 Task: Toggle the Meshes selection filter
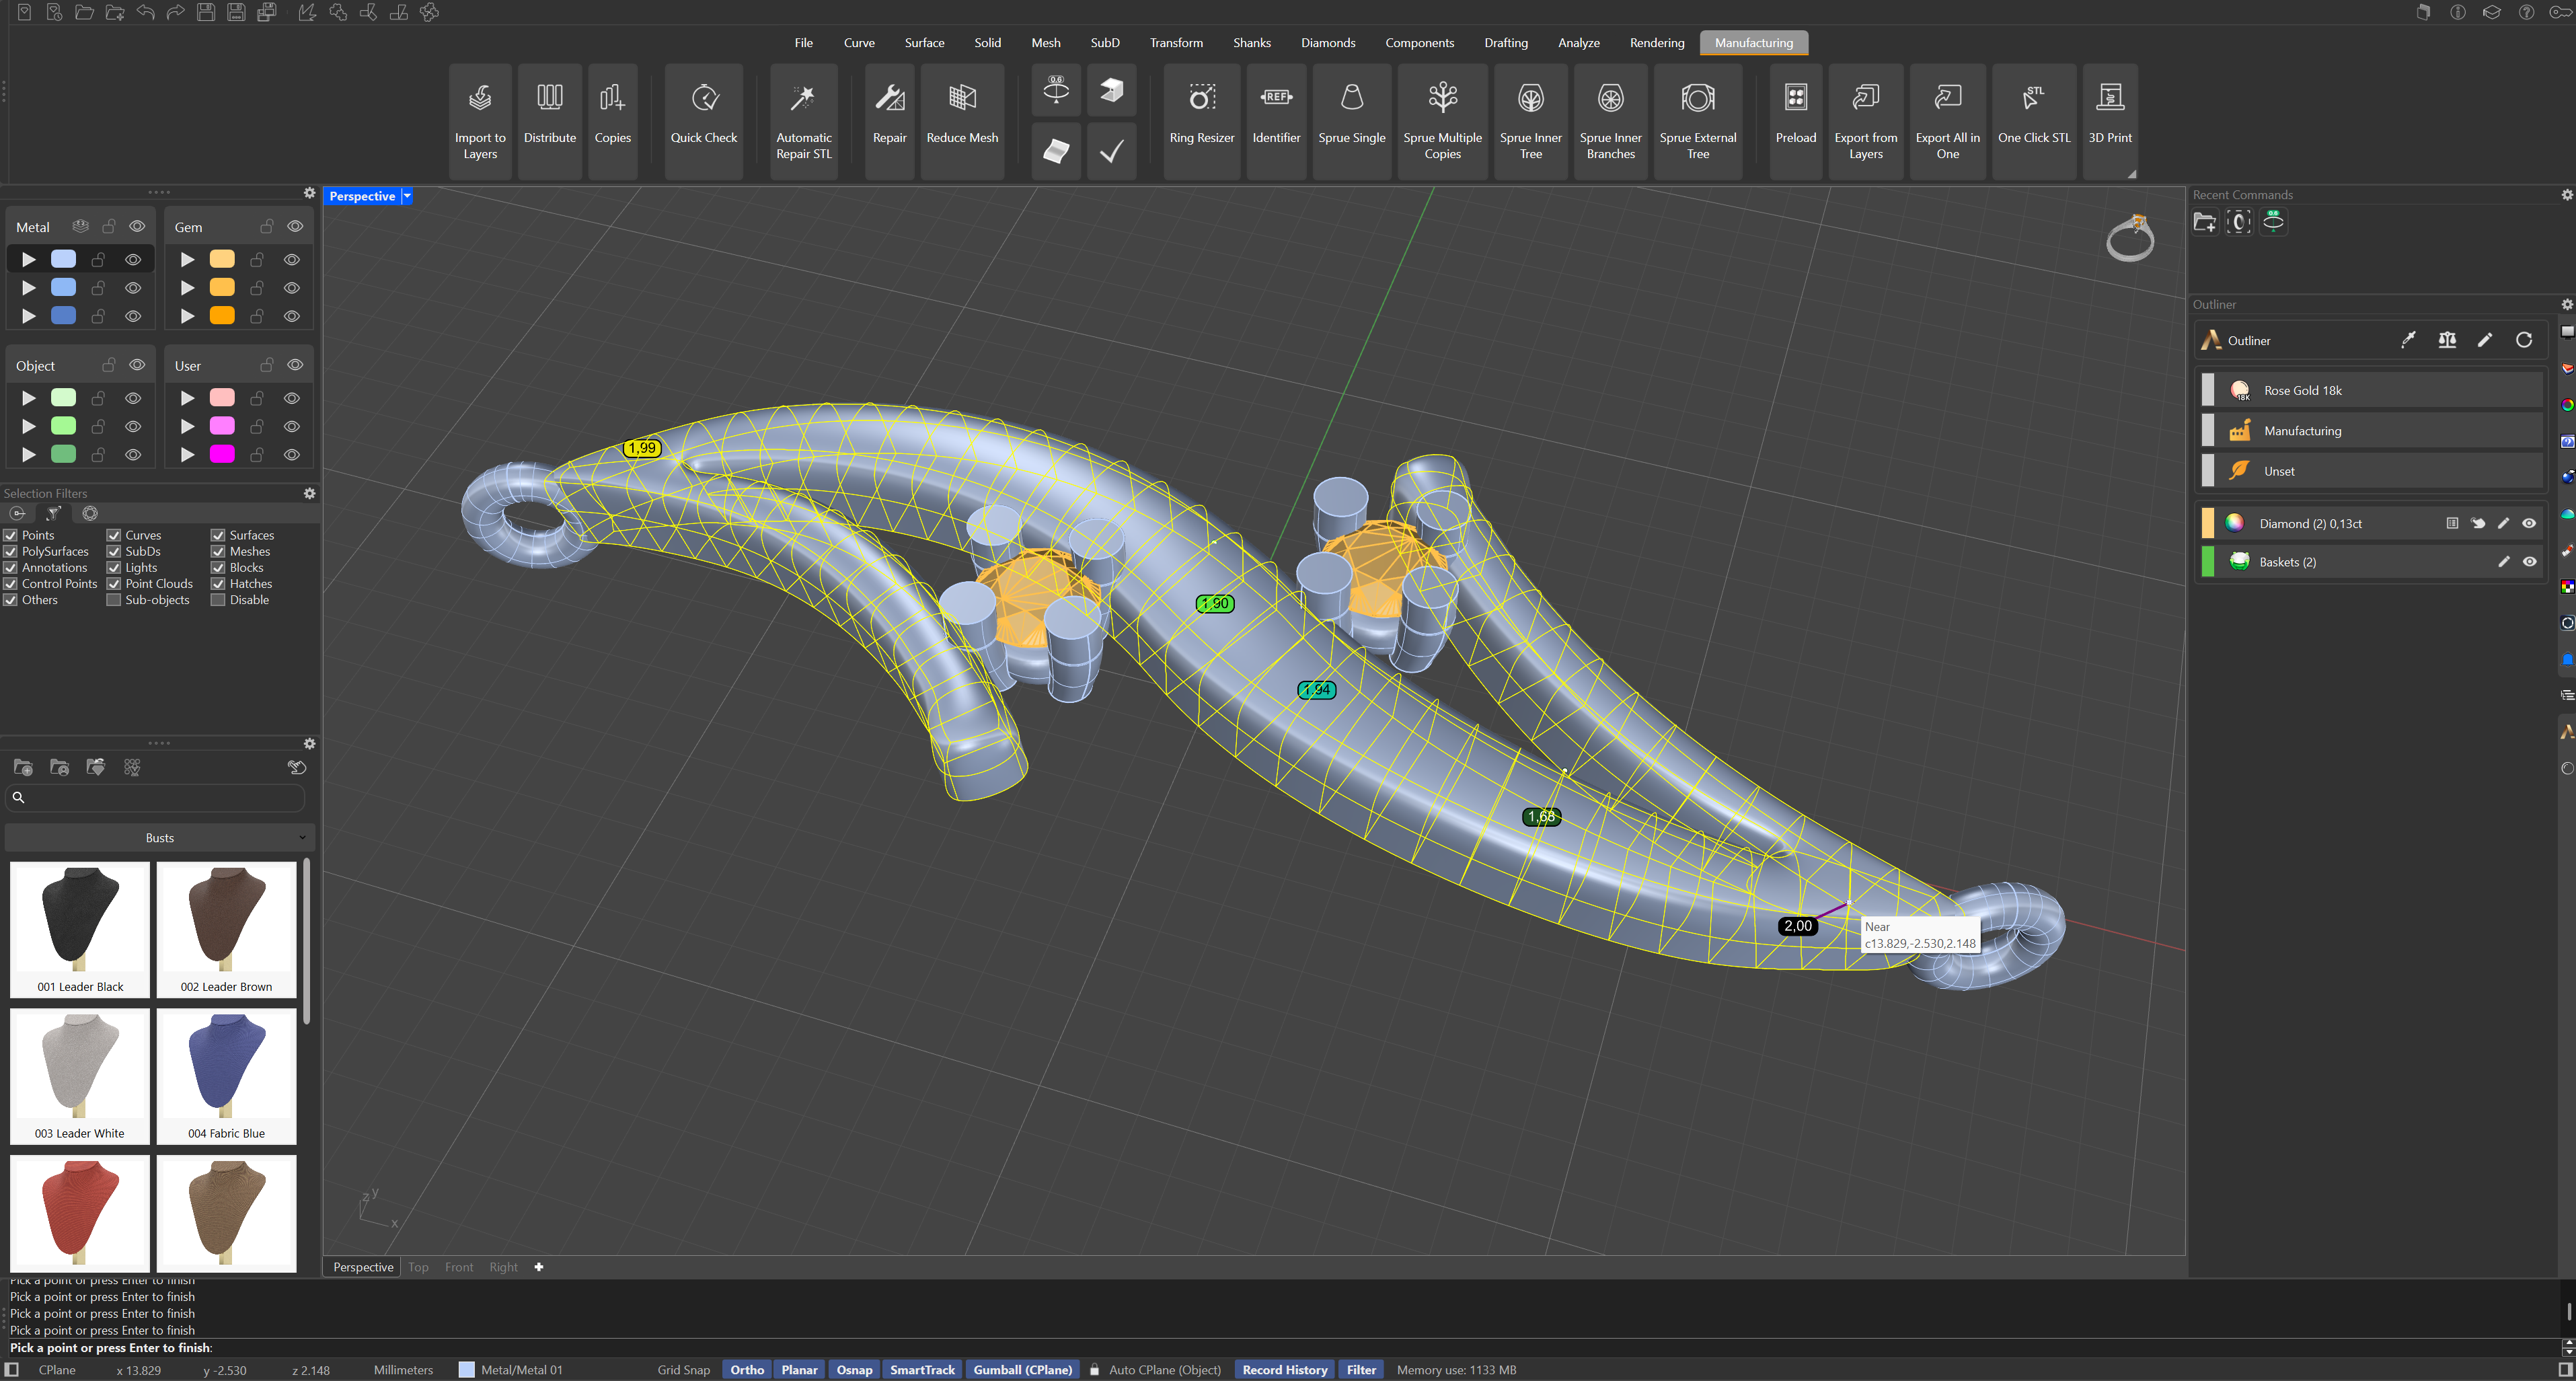218,551
